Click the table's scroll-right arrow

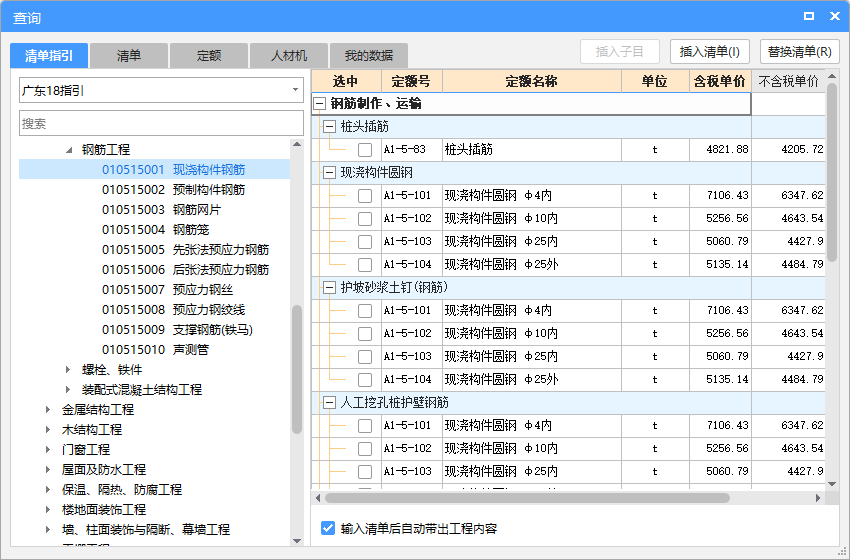click(818, 498)
